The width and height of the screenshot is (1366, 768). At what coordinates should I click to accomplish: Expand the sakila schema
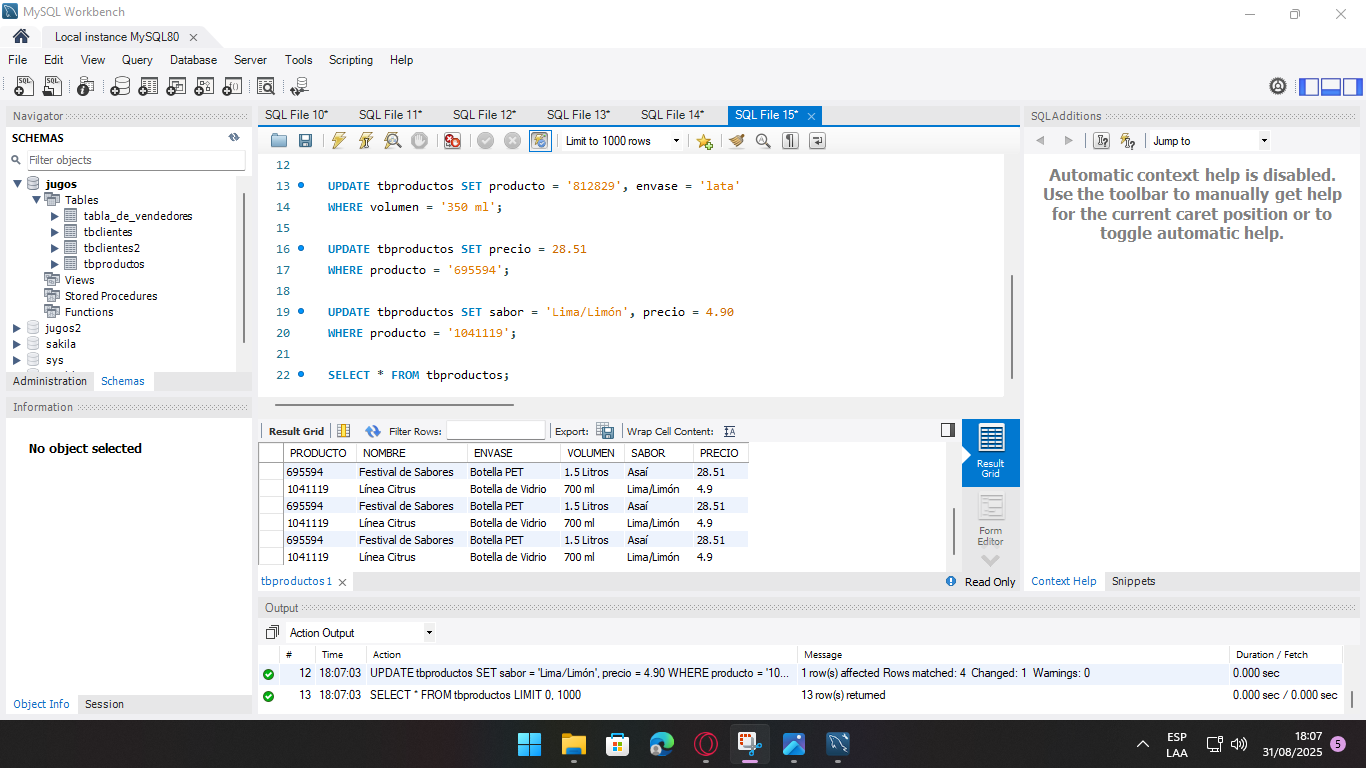pos(17,344)
